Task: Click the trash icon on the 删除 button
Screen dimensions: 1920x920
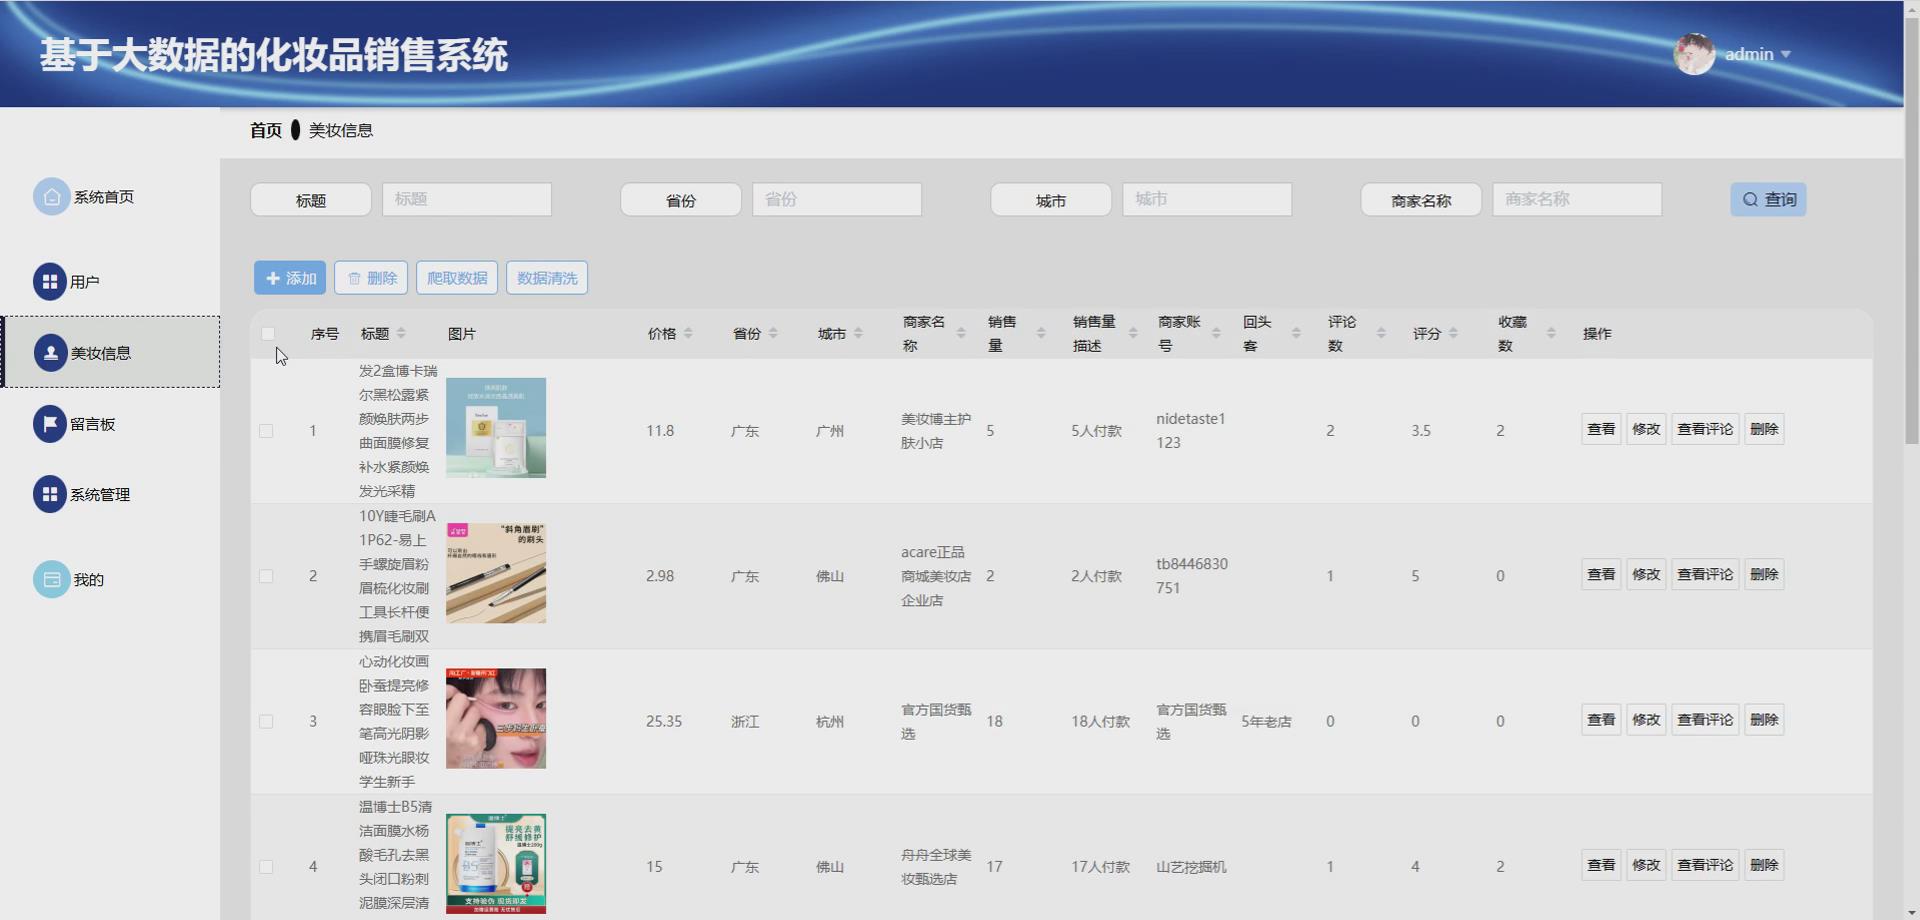Action: [x=356, y=277]
